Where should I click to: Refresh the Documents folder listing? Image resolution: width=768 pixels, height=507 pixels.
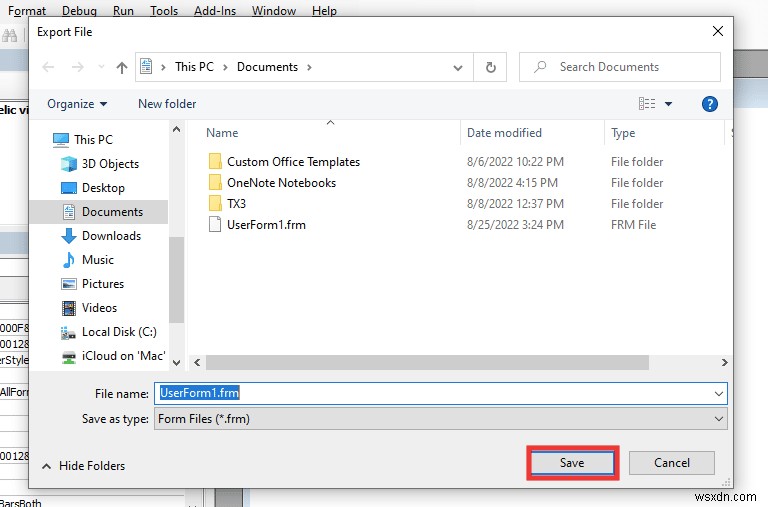(x=490, y=67)
